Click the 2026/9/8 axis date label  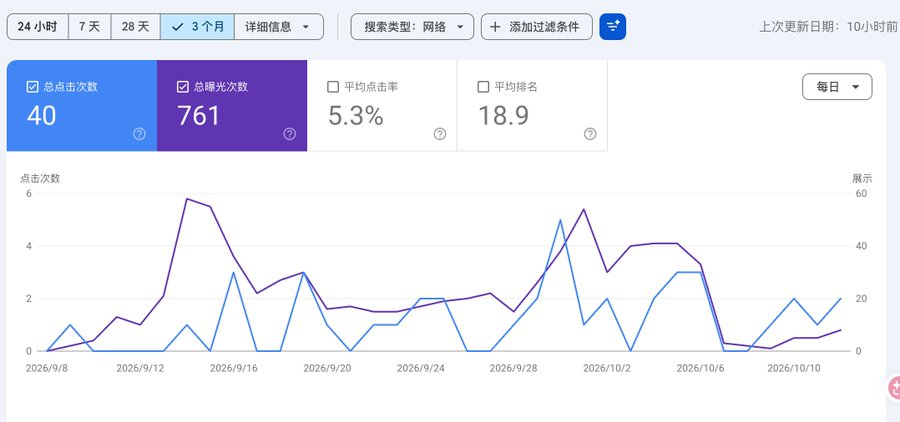tap(46, 368)
